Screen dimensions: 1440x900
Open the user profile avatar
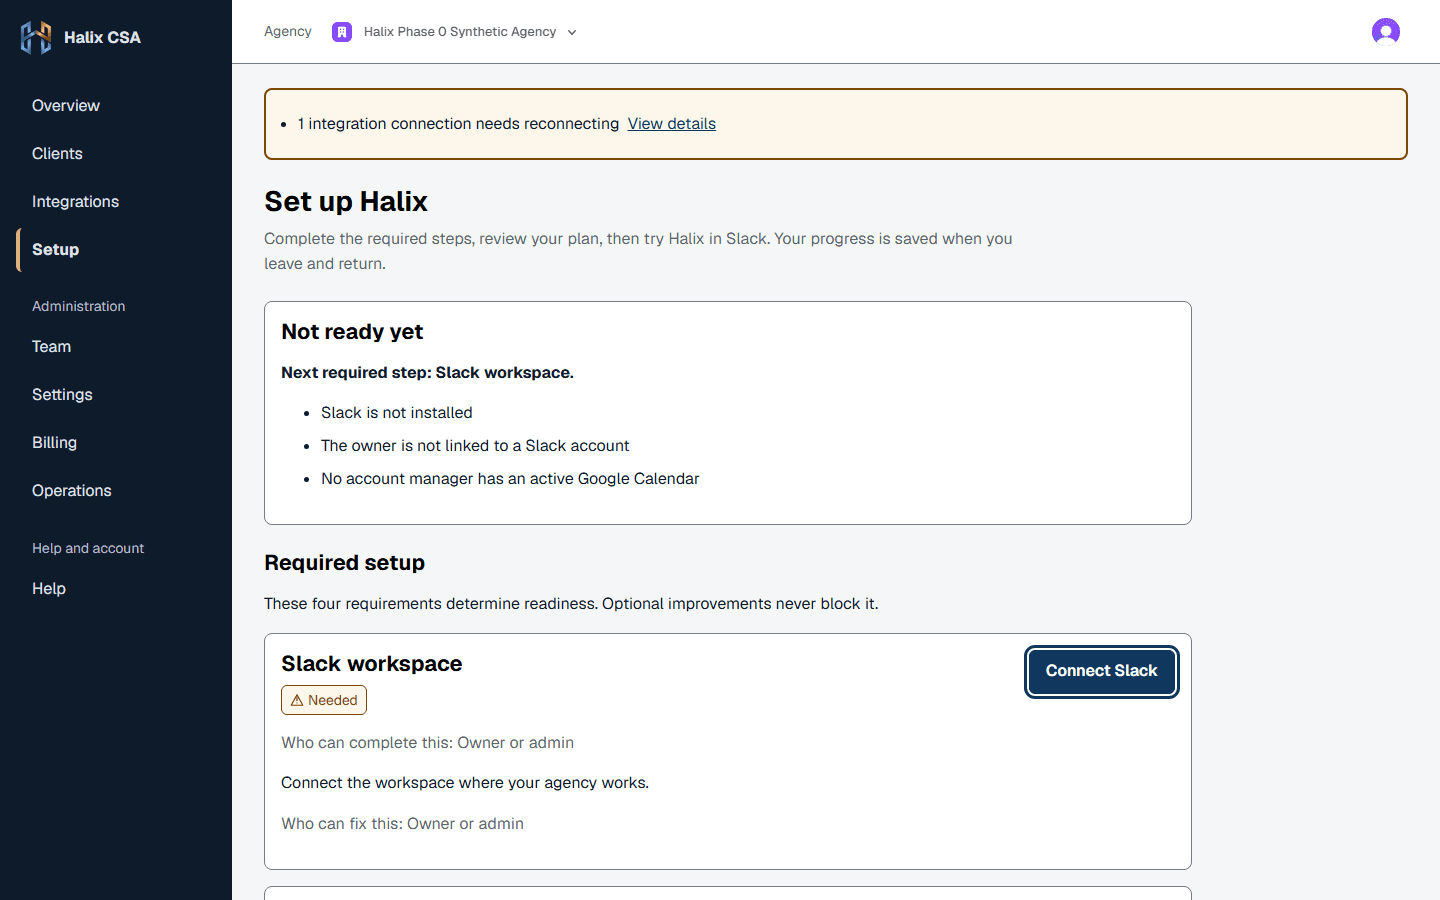pyautogui.click(x=1385, y=32)
